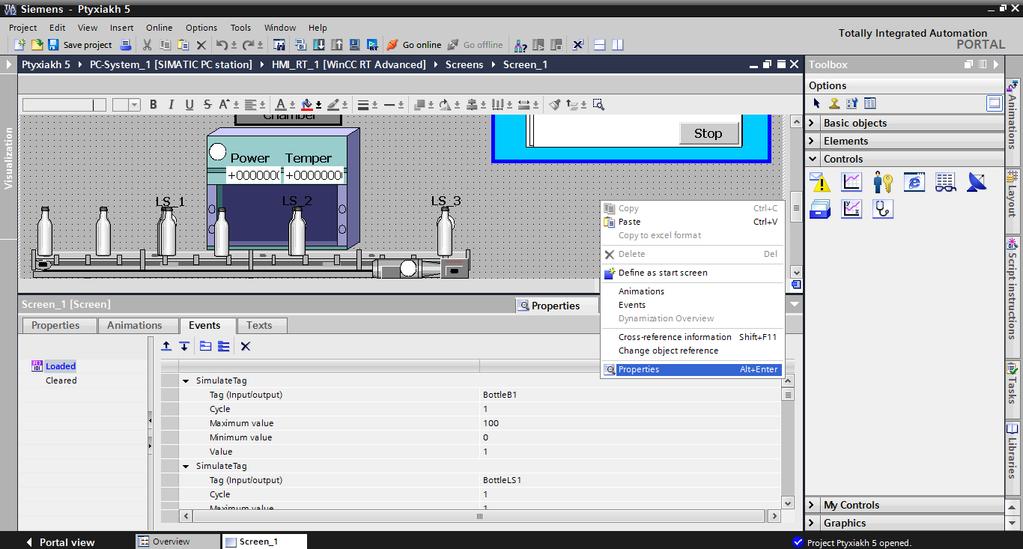Toggle Strikethrough text formatting
Viewport: 1023px width, 549px height.
(207, 104)
